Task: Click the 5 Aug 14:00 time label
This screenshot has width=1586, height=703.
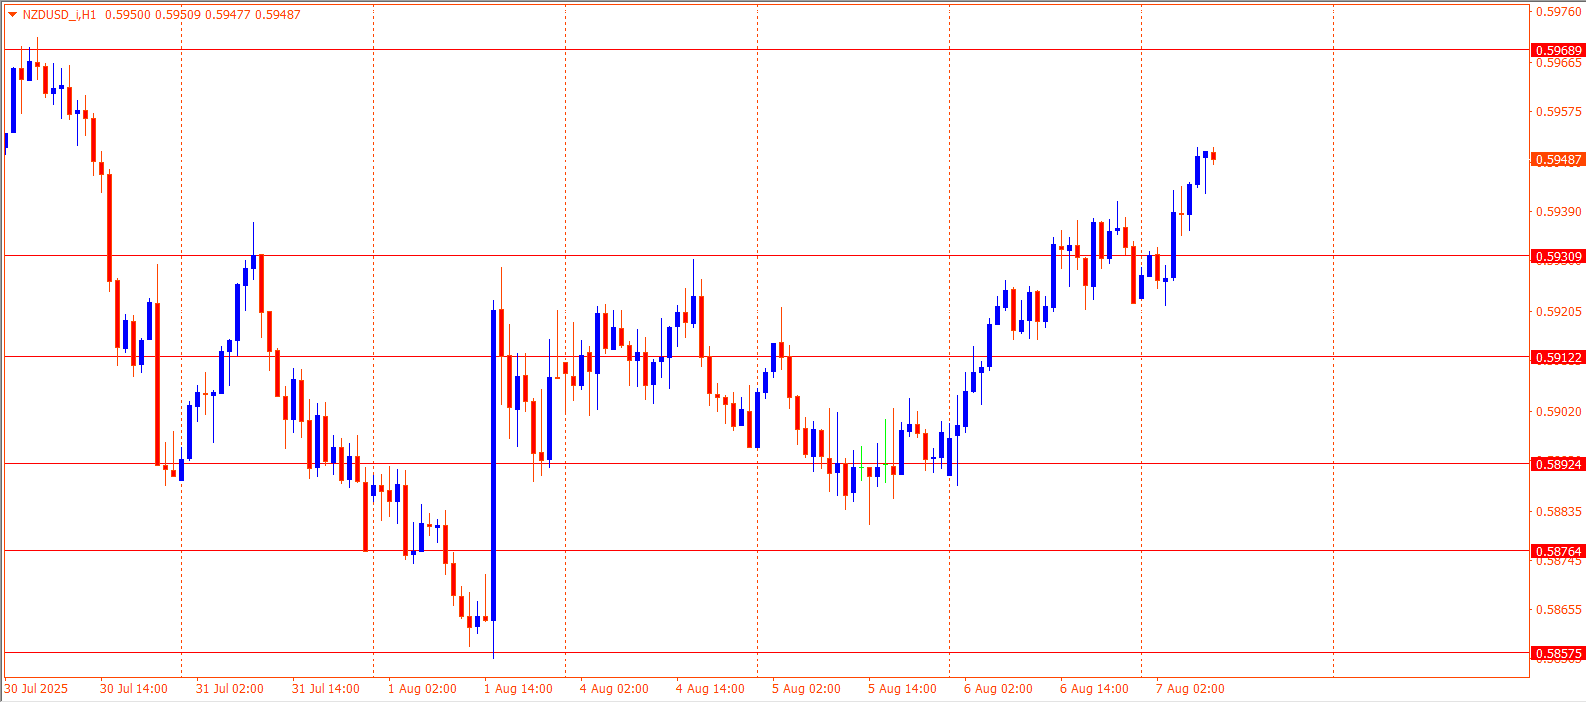Action: [x=902, y=689]
